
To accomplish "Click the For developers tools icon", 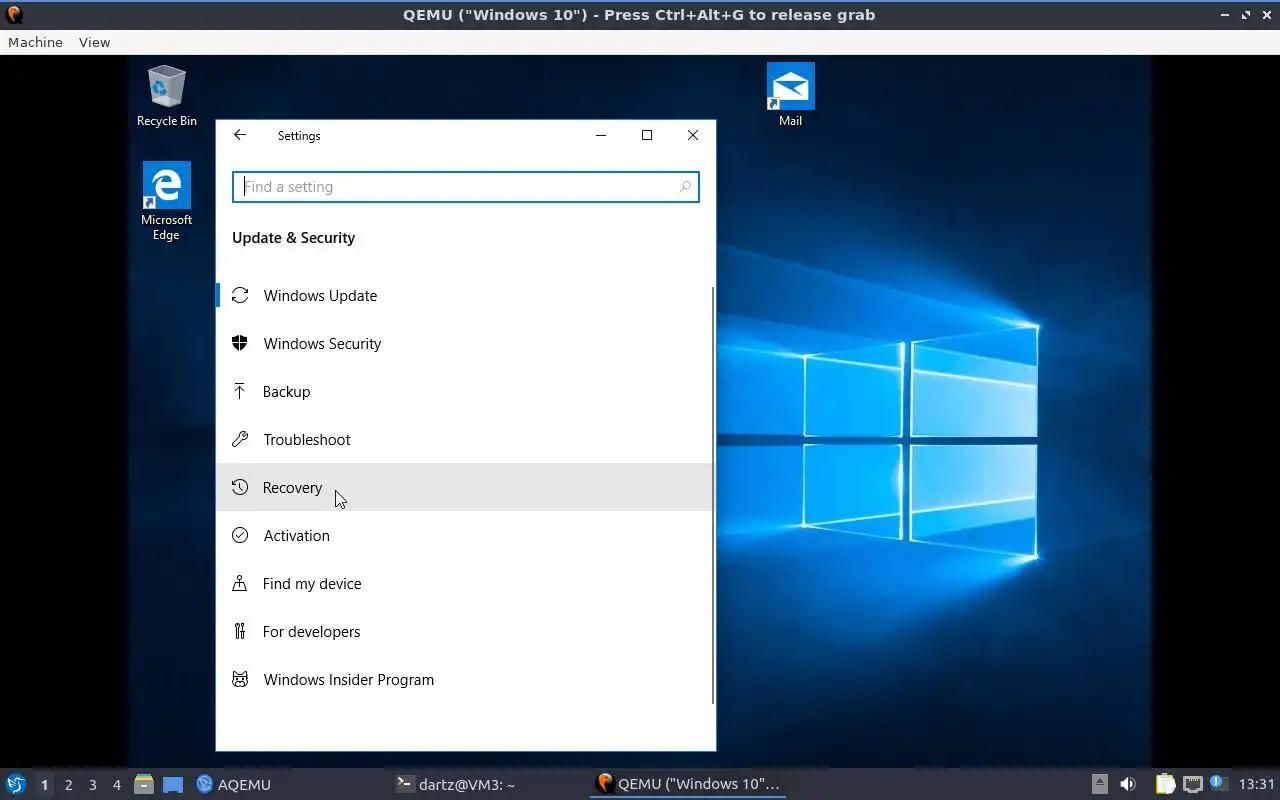I will [x=240, y=631].
